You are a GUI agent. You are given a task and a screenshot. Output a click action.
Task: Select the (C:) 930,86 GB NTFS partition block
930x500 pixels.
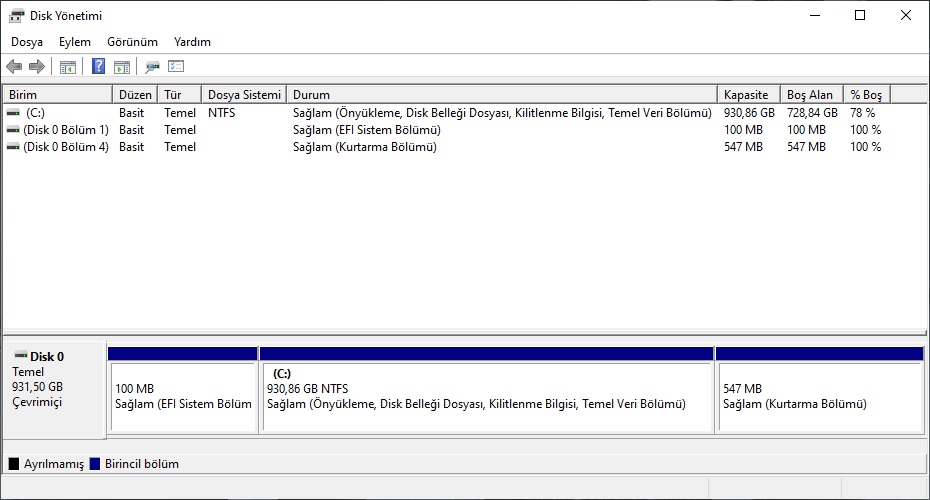point(486,390)
